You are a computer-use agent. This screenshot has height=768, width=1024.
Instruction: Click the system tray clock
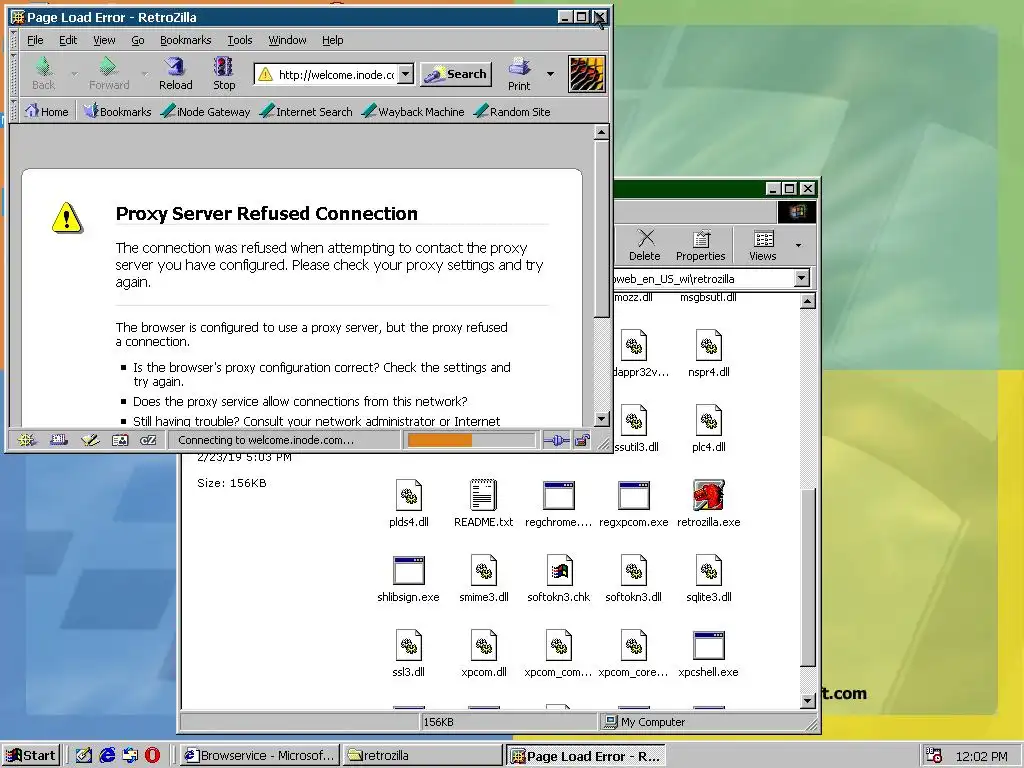coord(981,756)
